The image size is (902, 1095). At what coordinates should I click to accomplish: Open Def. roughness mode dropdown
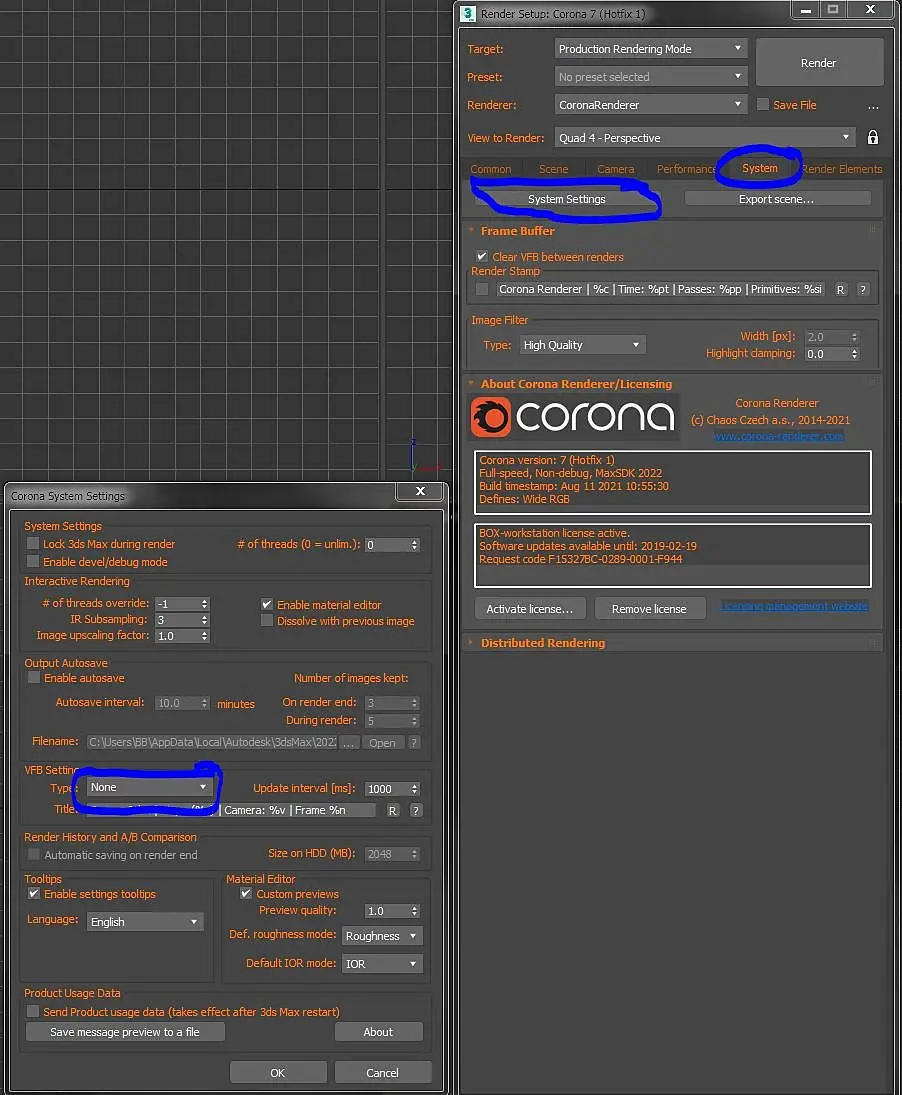click(383, 936)
